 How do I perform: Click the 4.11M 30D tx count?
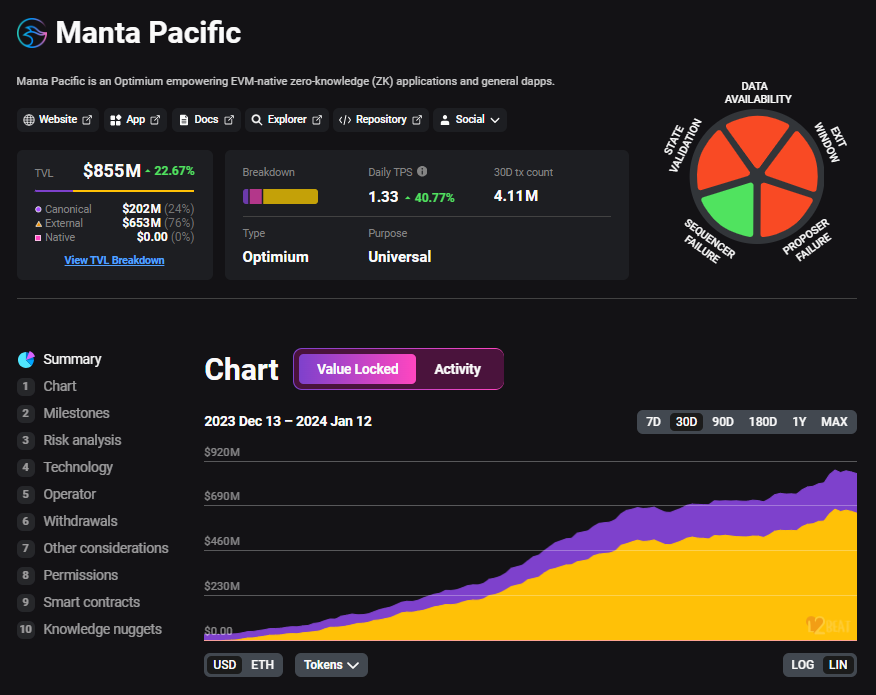tap(516, 196)
